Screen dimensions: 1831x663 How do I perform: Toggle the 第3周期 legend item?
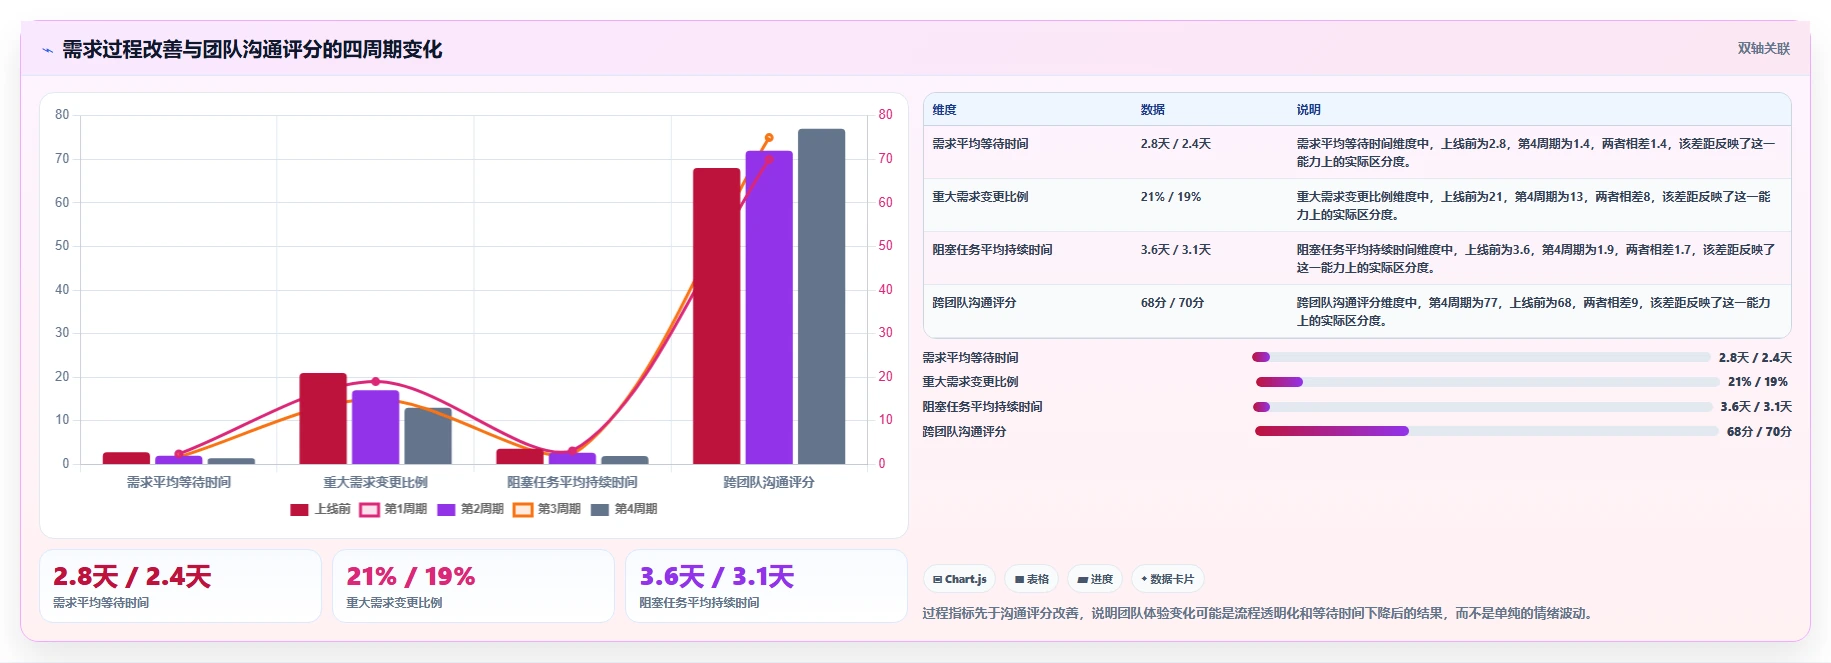547,509
